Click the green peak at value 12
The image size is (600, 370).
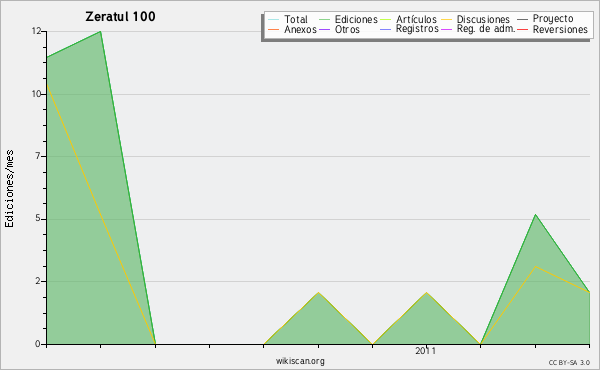click(101, 32)
